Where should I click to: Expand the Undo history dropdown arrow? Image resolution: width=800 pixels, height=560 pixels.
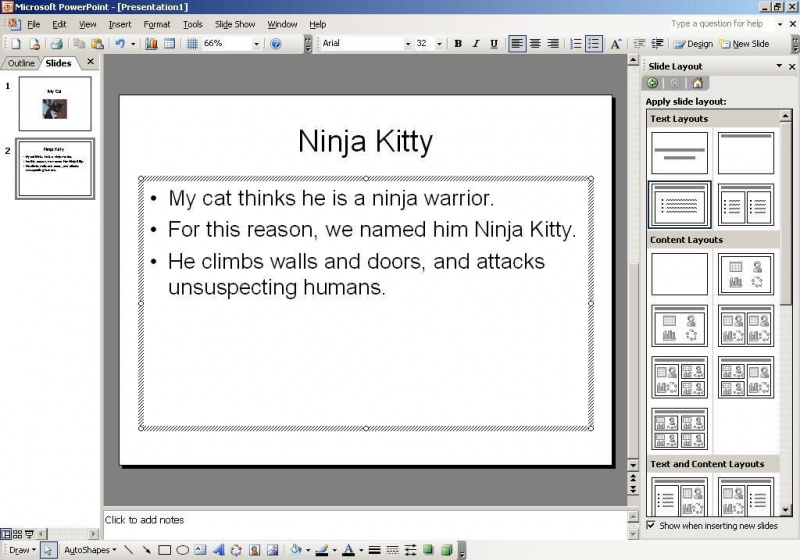133,44
